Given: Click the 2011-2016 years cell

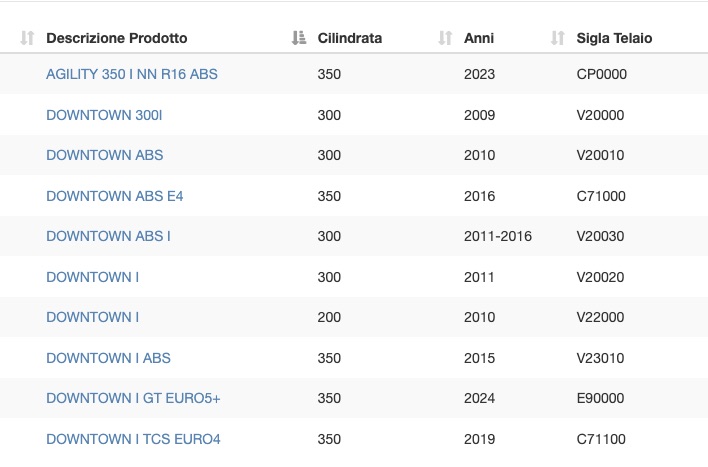Looking at the screenshot, I should tap(498, 236).
